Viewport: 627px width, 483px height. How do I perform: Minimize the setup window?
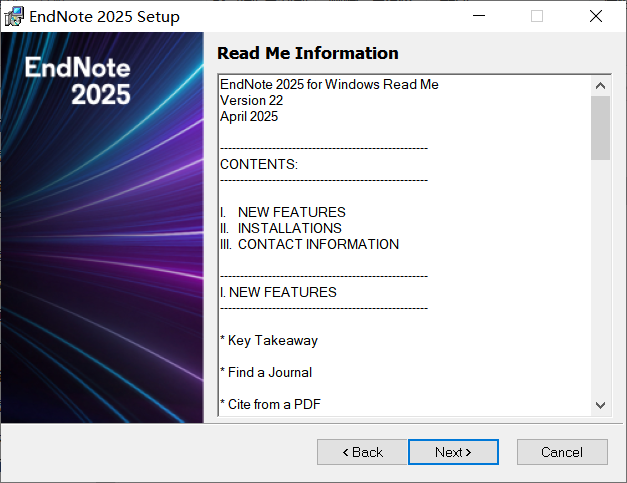tap(479, 16)
